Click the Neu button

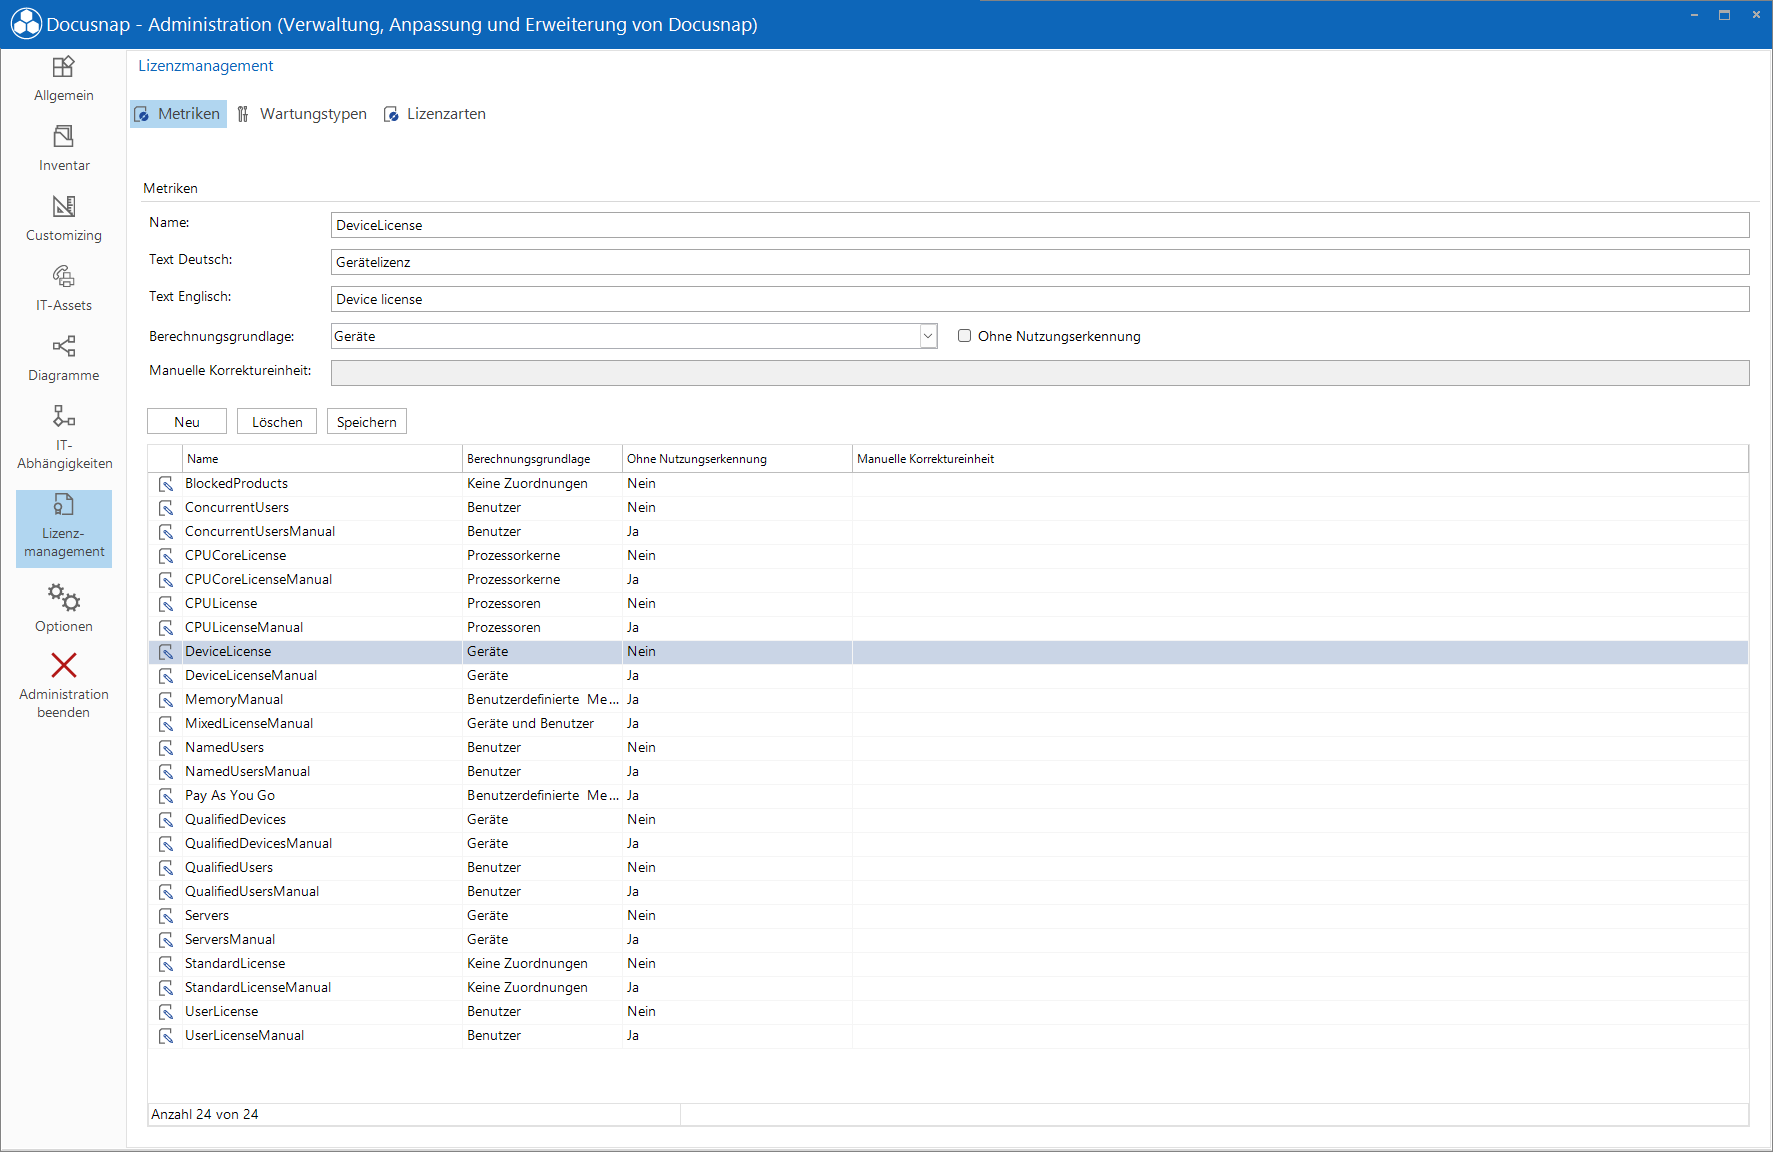point(187,422)
